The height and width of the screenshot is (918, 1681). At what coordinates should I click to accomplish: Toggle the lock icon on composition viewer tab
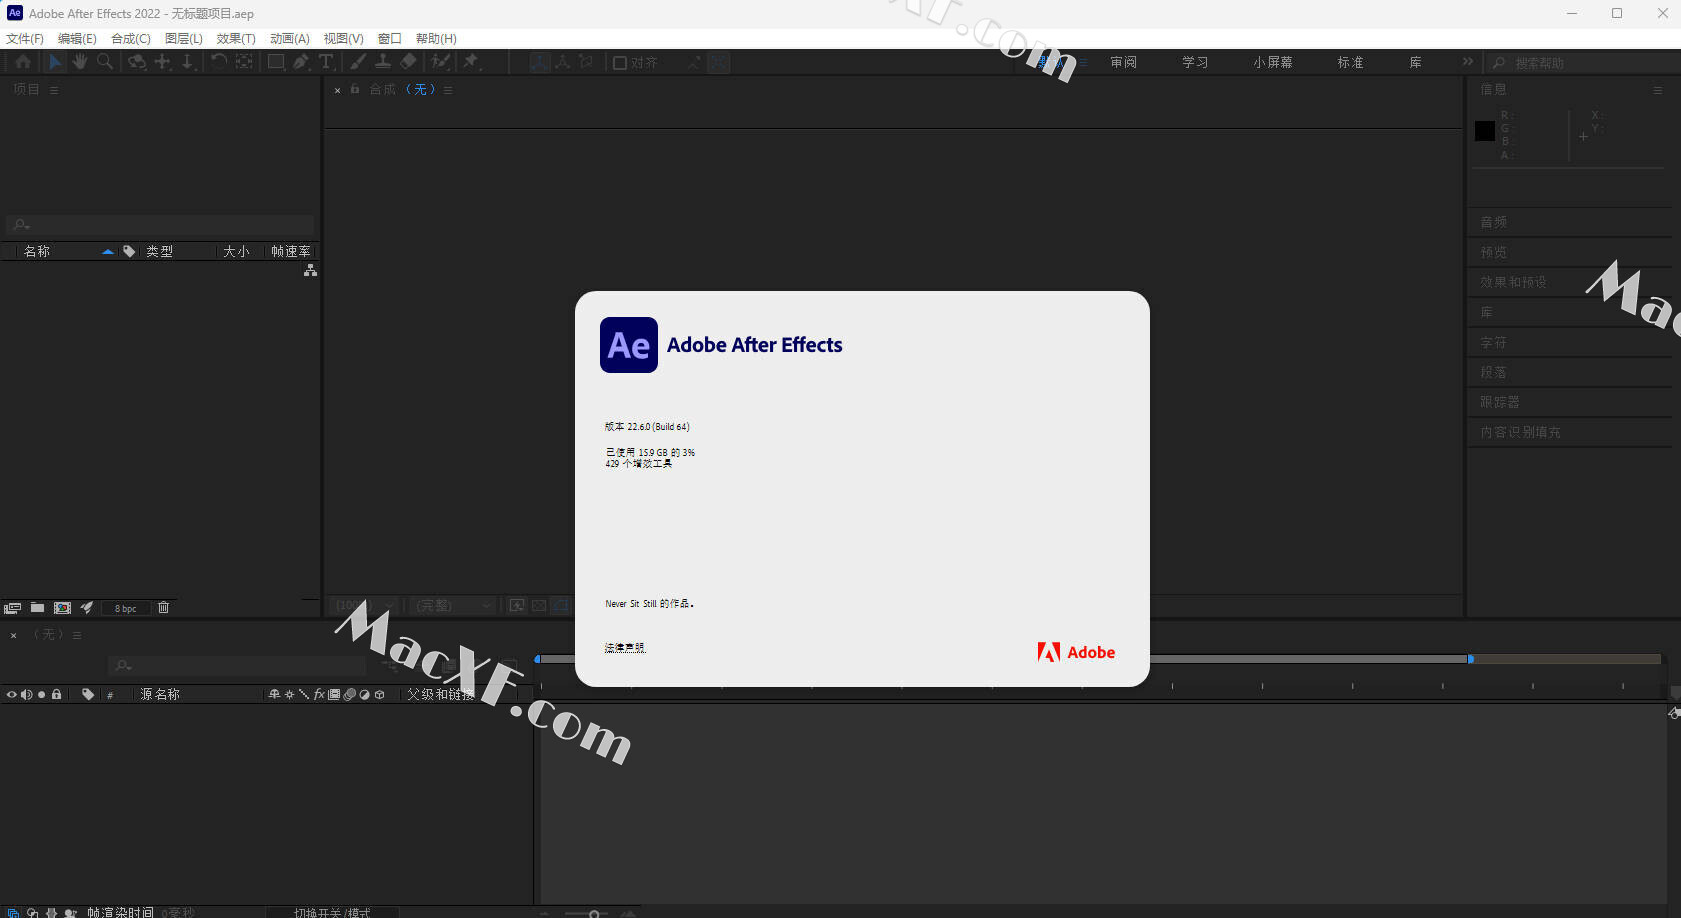point(355,89)
